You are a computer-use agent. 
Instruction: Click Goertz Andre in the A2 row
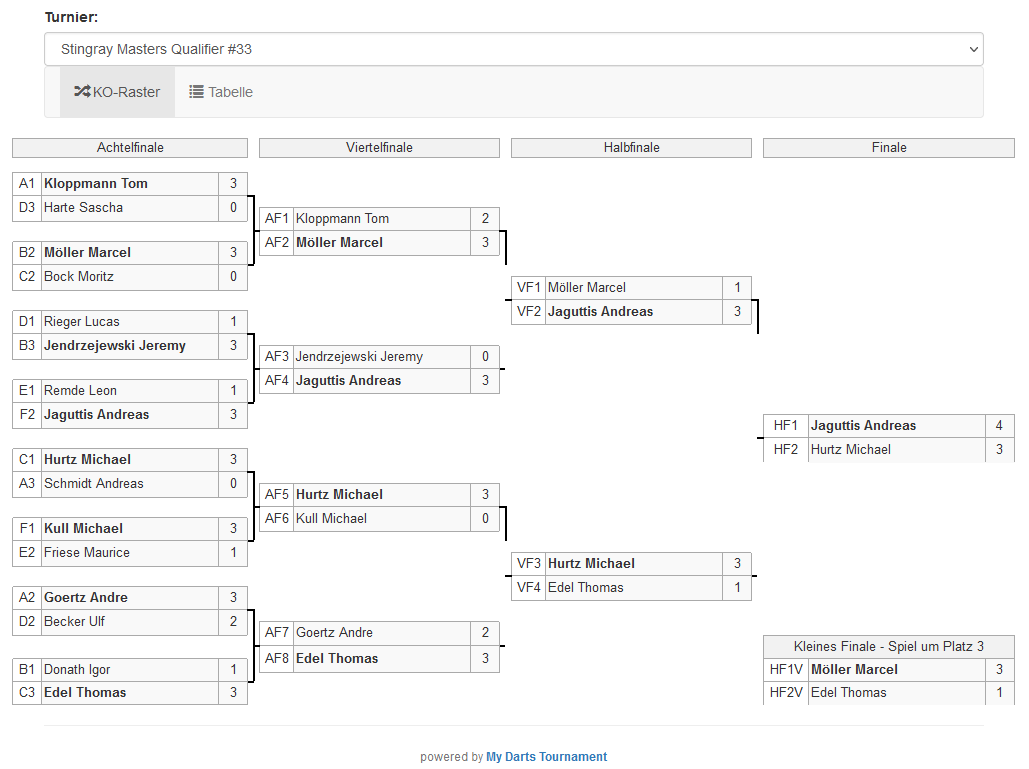[86, 598]
